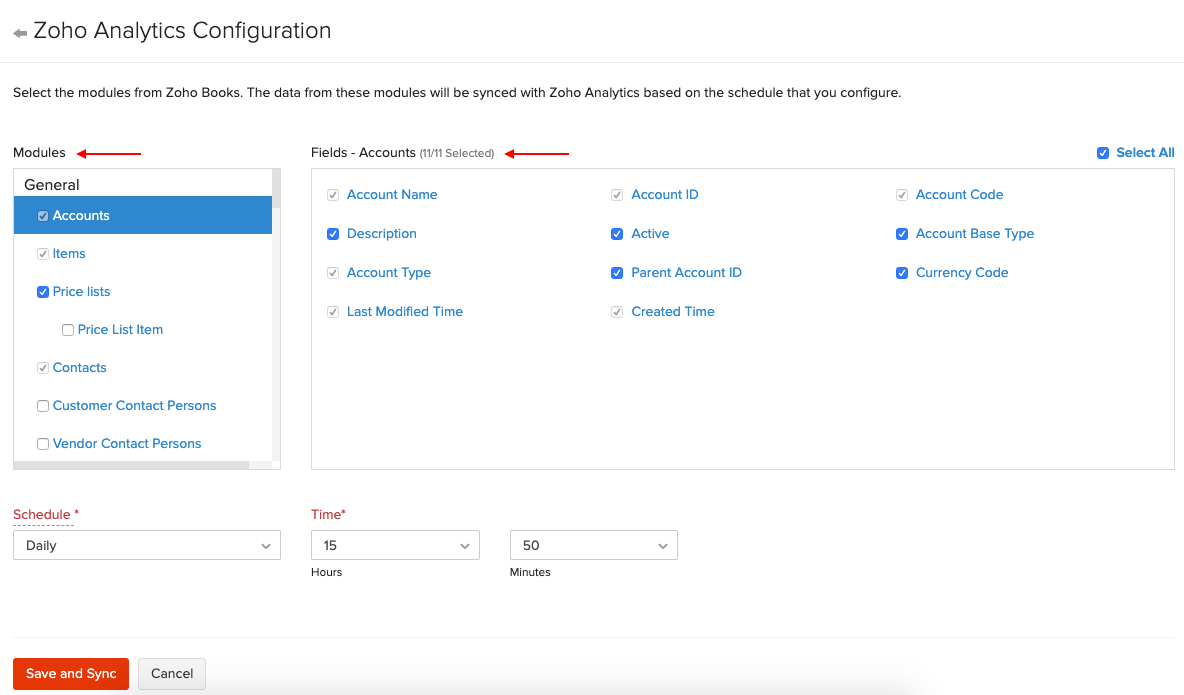Uncheck the Description field checkbox

pyautogui.click(x=334, y=234)
